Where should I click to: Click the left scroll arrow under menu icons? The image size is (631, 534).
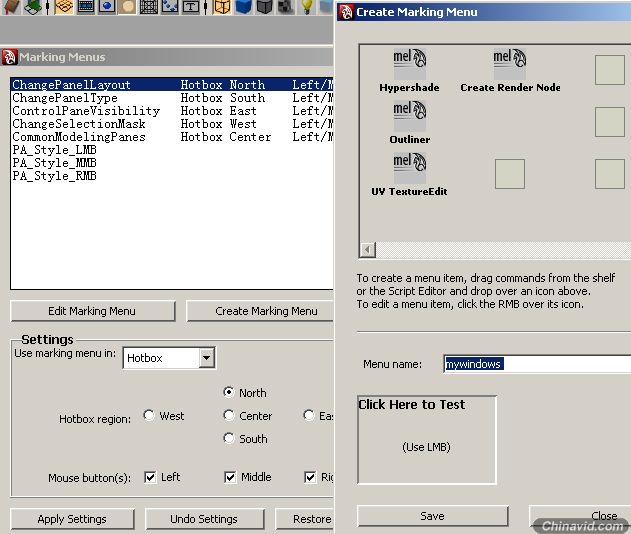click(367, 250)
